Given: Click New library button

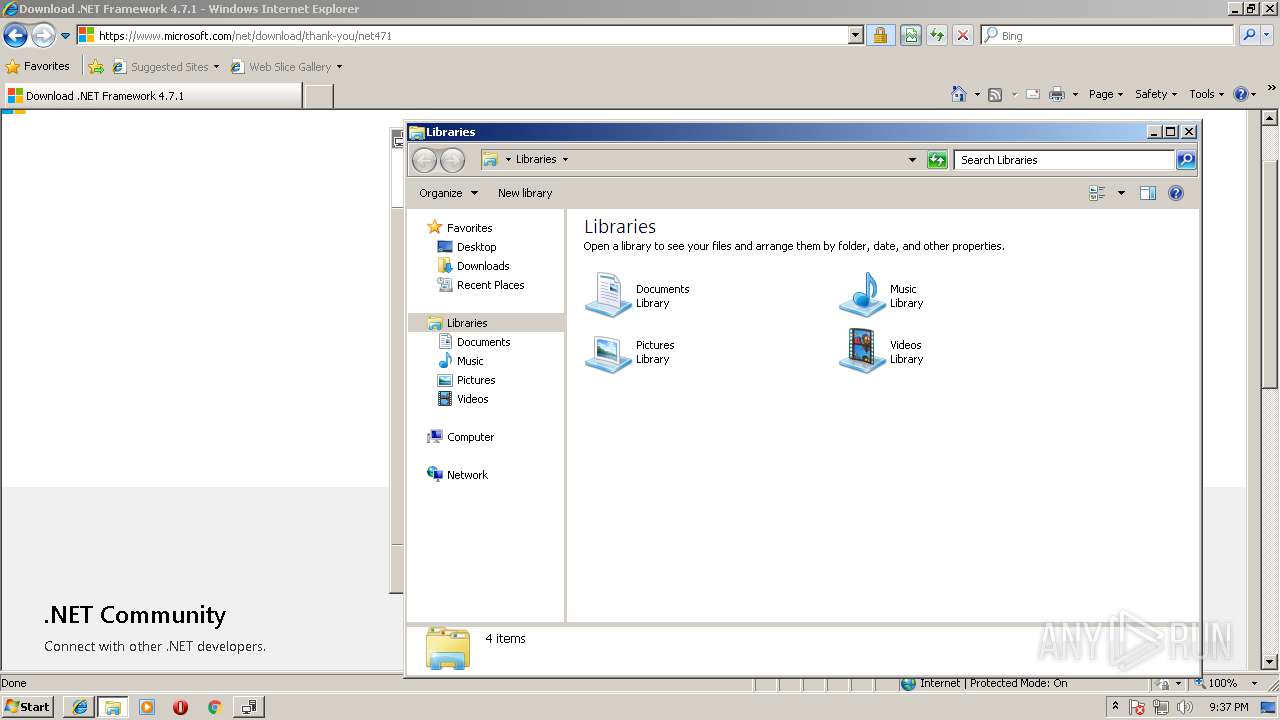Looking at the screenshot, I should (525, 193).
